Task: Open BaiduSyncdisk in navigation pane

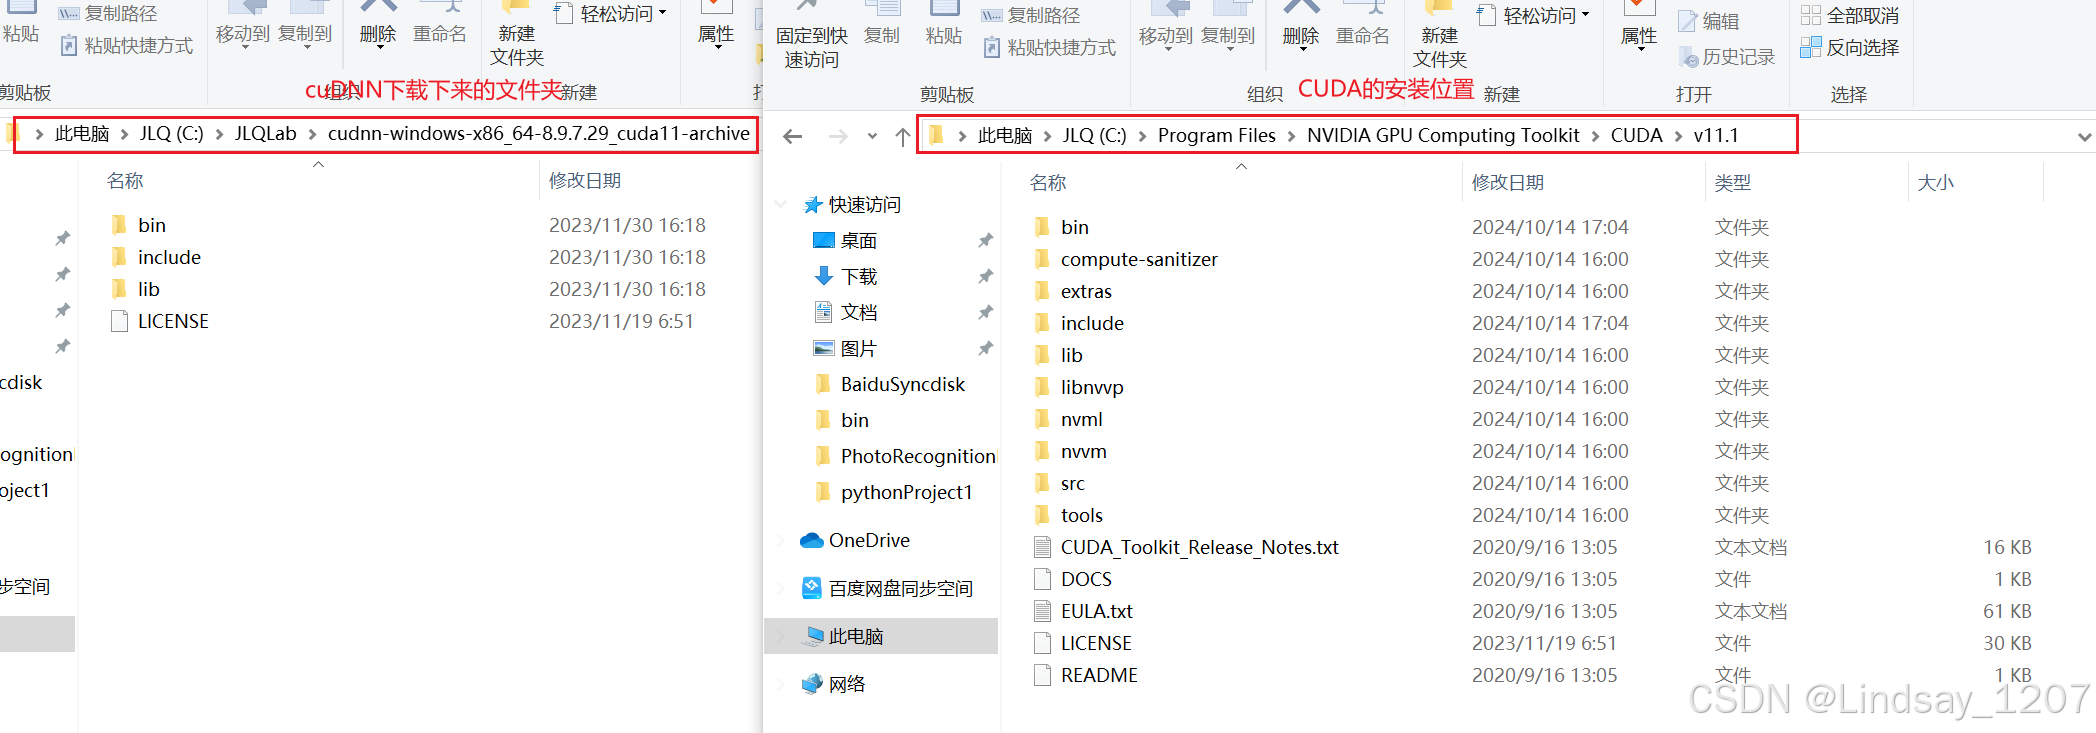Action: pos(902,385)
